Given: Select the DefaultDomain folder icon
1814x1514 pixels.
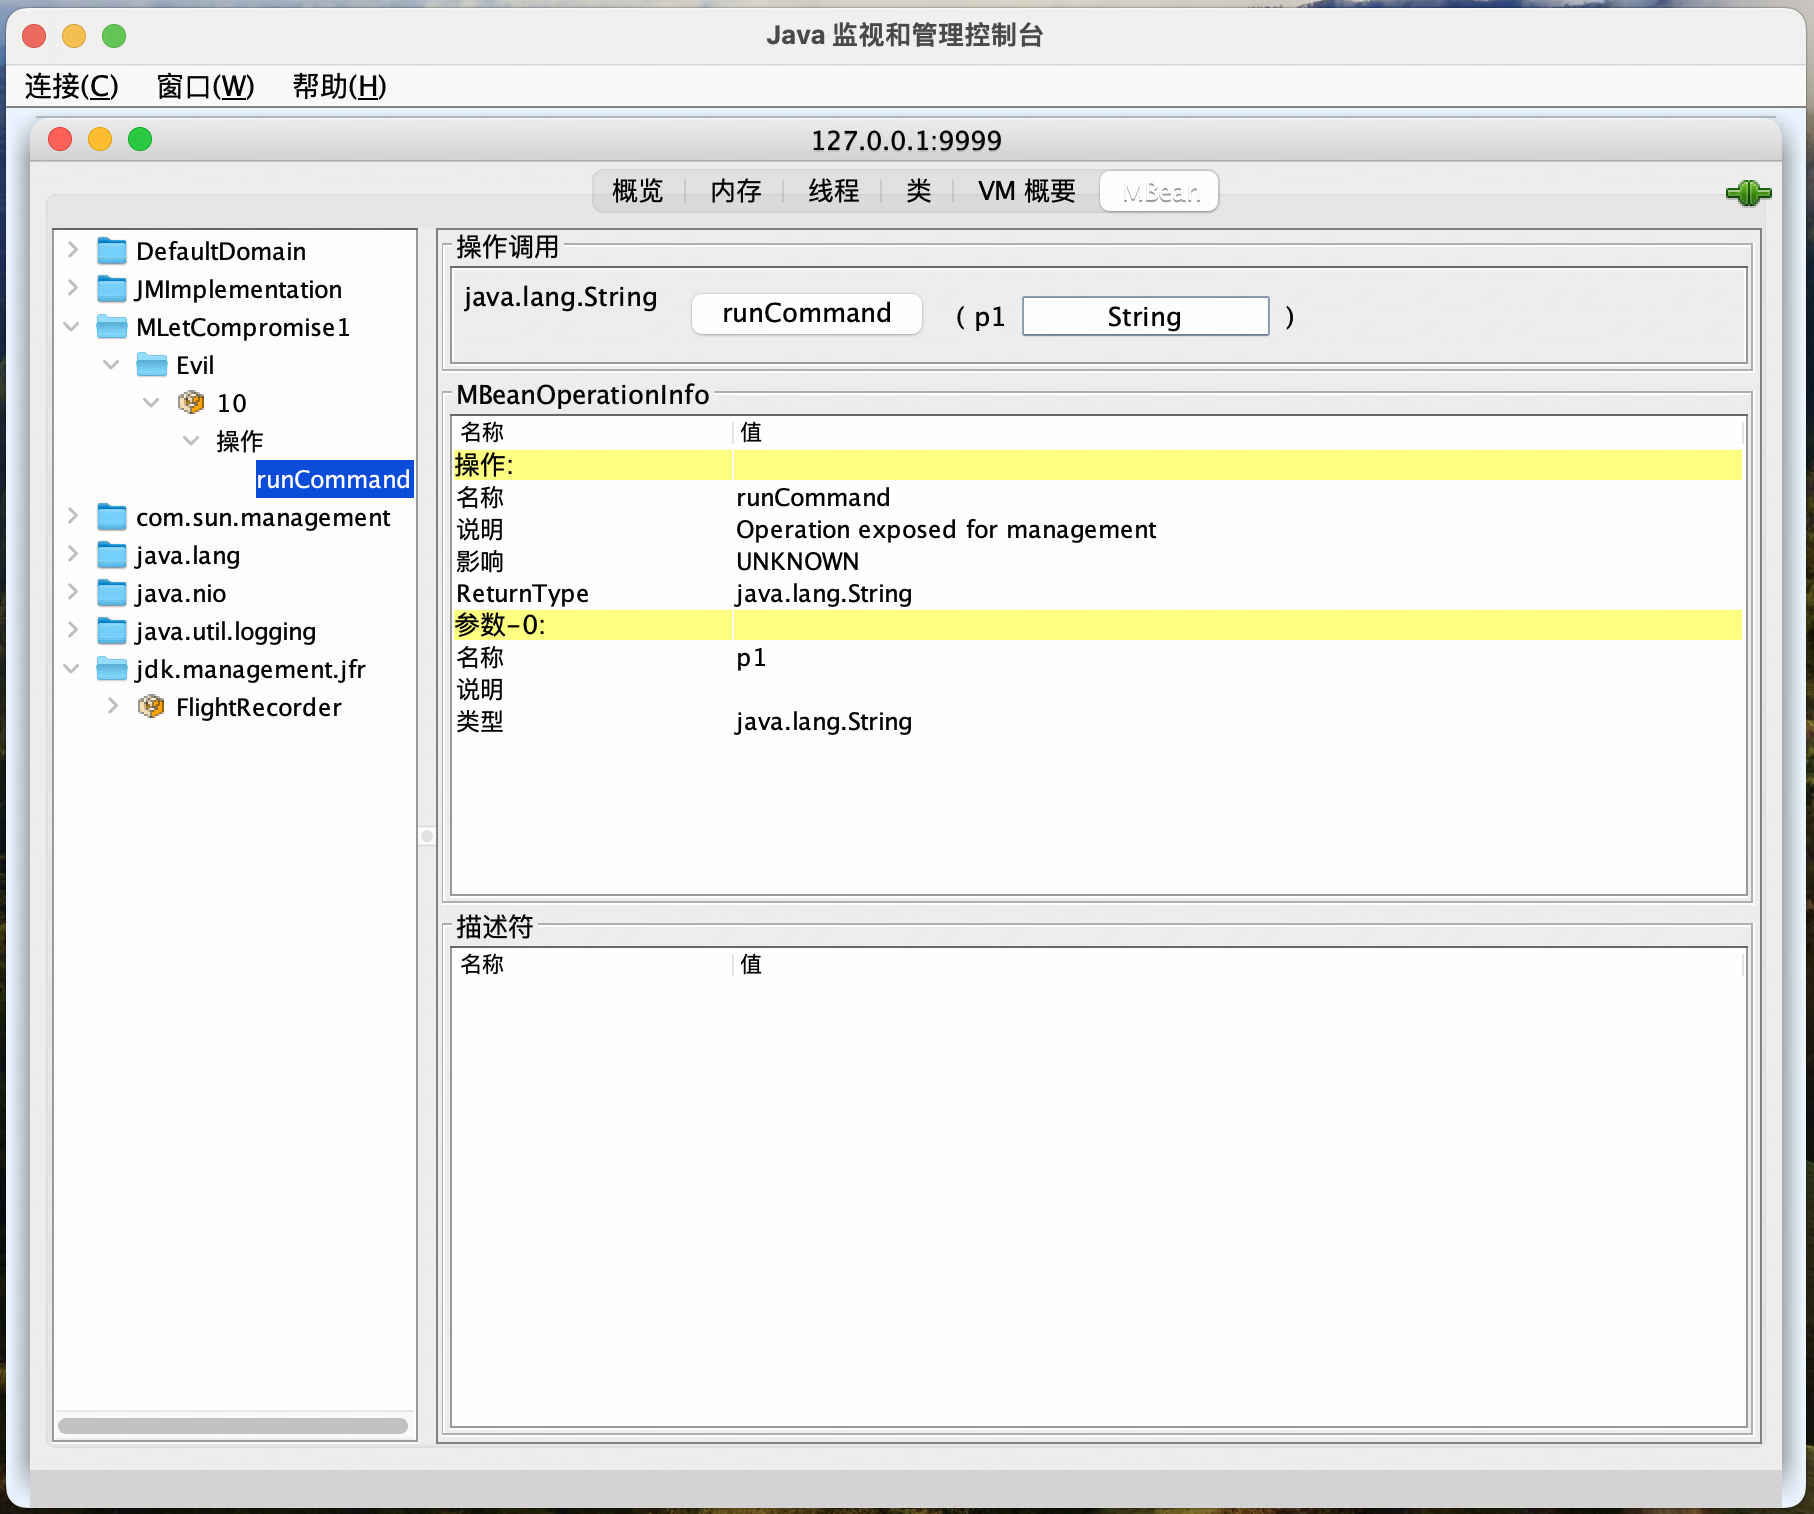Looking at the screenshot, I should pos(112,250).
